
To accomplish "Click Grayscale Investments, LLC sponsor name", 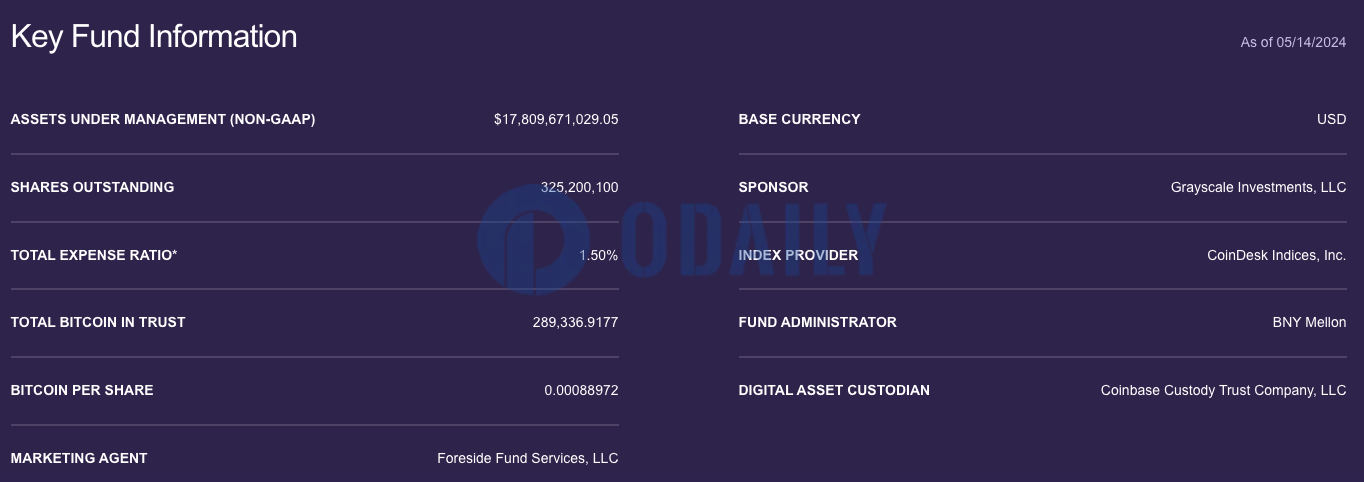I will 1259,187.
